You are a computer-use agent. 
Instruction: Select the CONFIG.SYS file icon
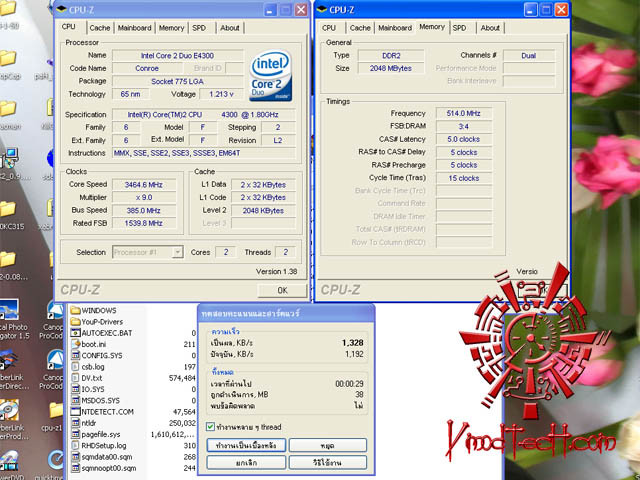coord(75,355)
